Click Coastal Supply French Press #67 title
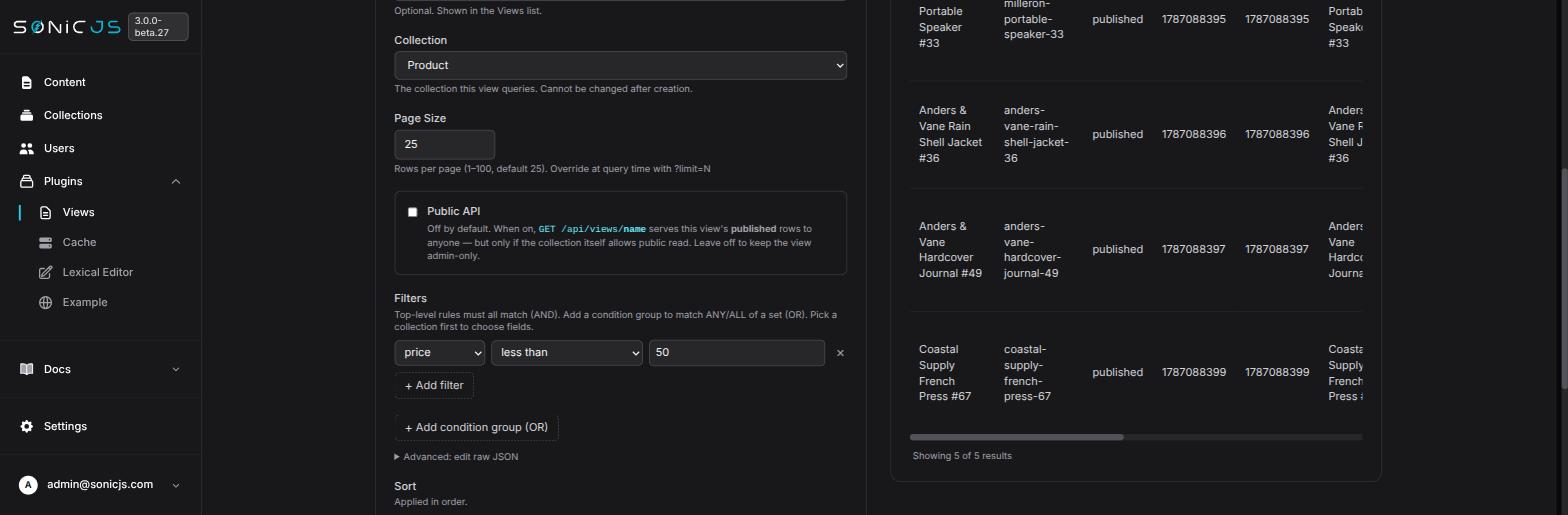 pyautogui.click(x=945, y=373)
